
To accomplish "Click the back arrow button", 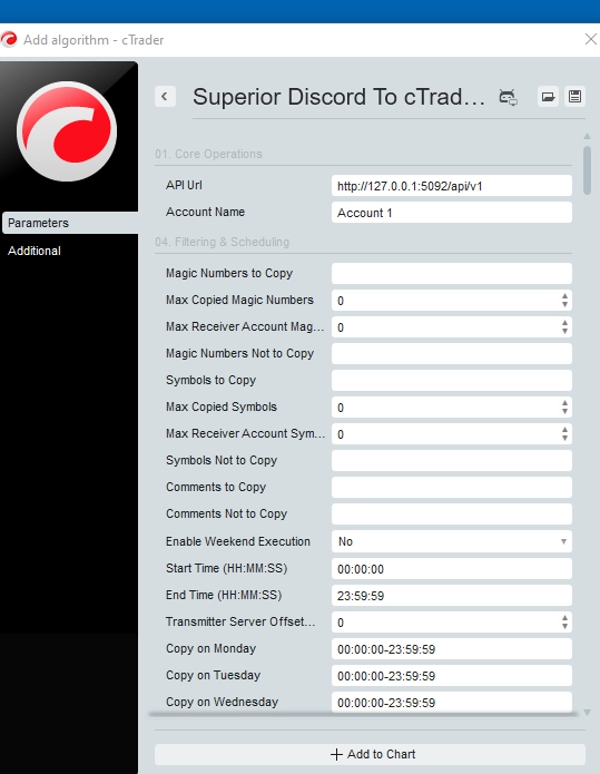I will (x=165, y=96).
